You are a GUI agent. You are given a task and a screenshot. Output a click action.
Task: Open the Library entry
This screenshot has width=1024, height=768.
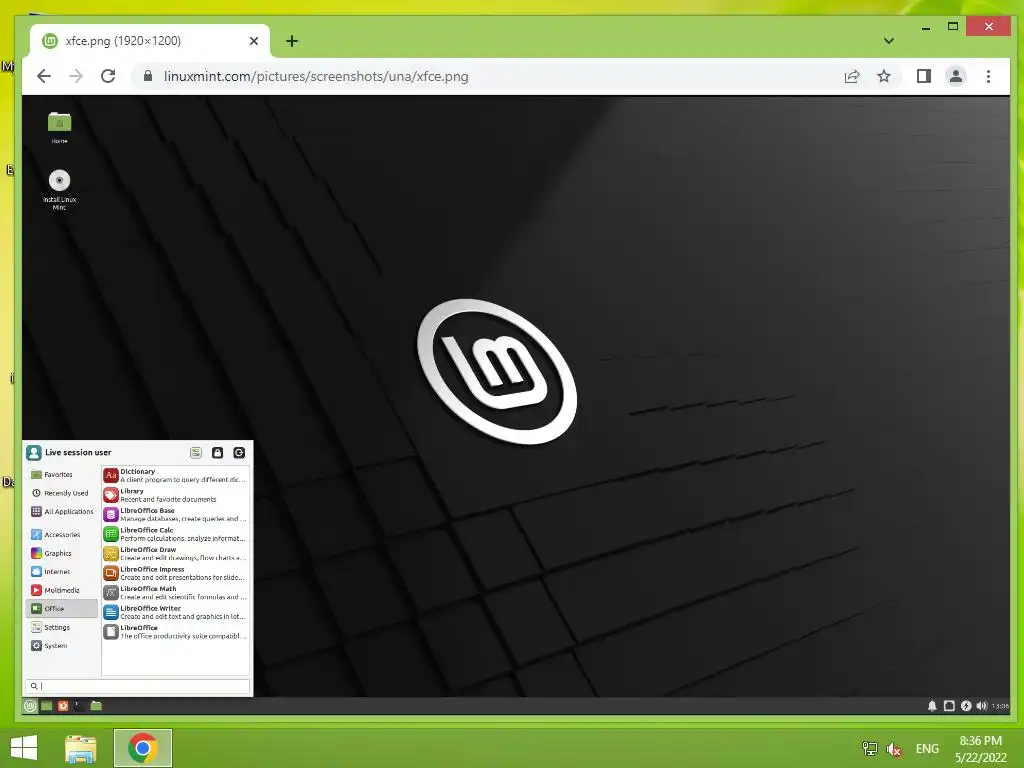[176, 495]
